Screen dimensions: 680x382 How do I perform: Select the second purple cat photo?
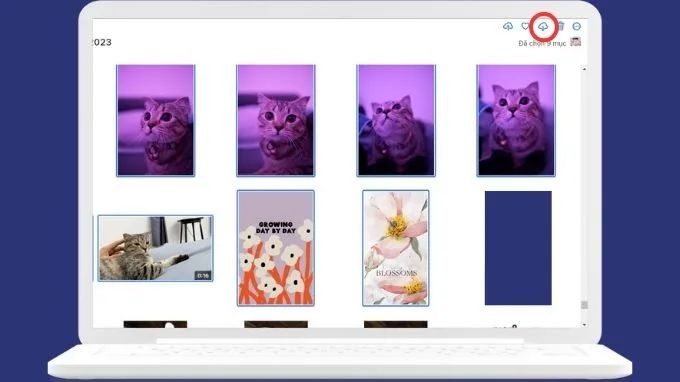pos(276,121)
